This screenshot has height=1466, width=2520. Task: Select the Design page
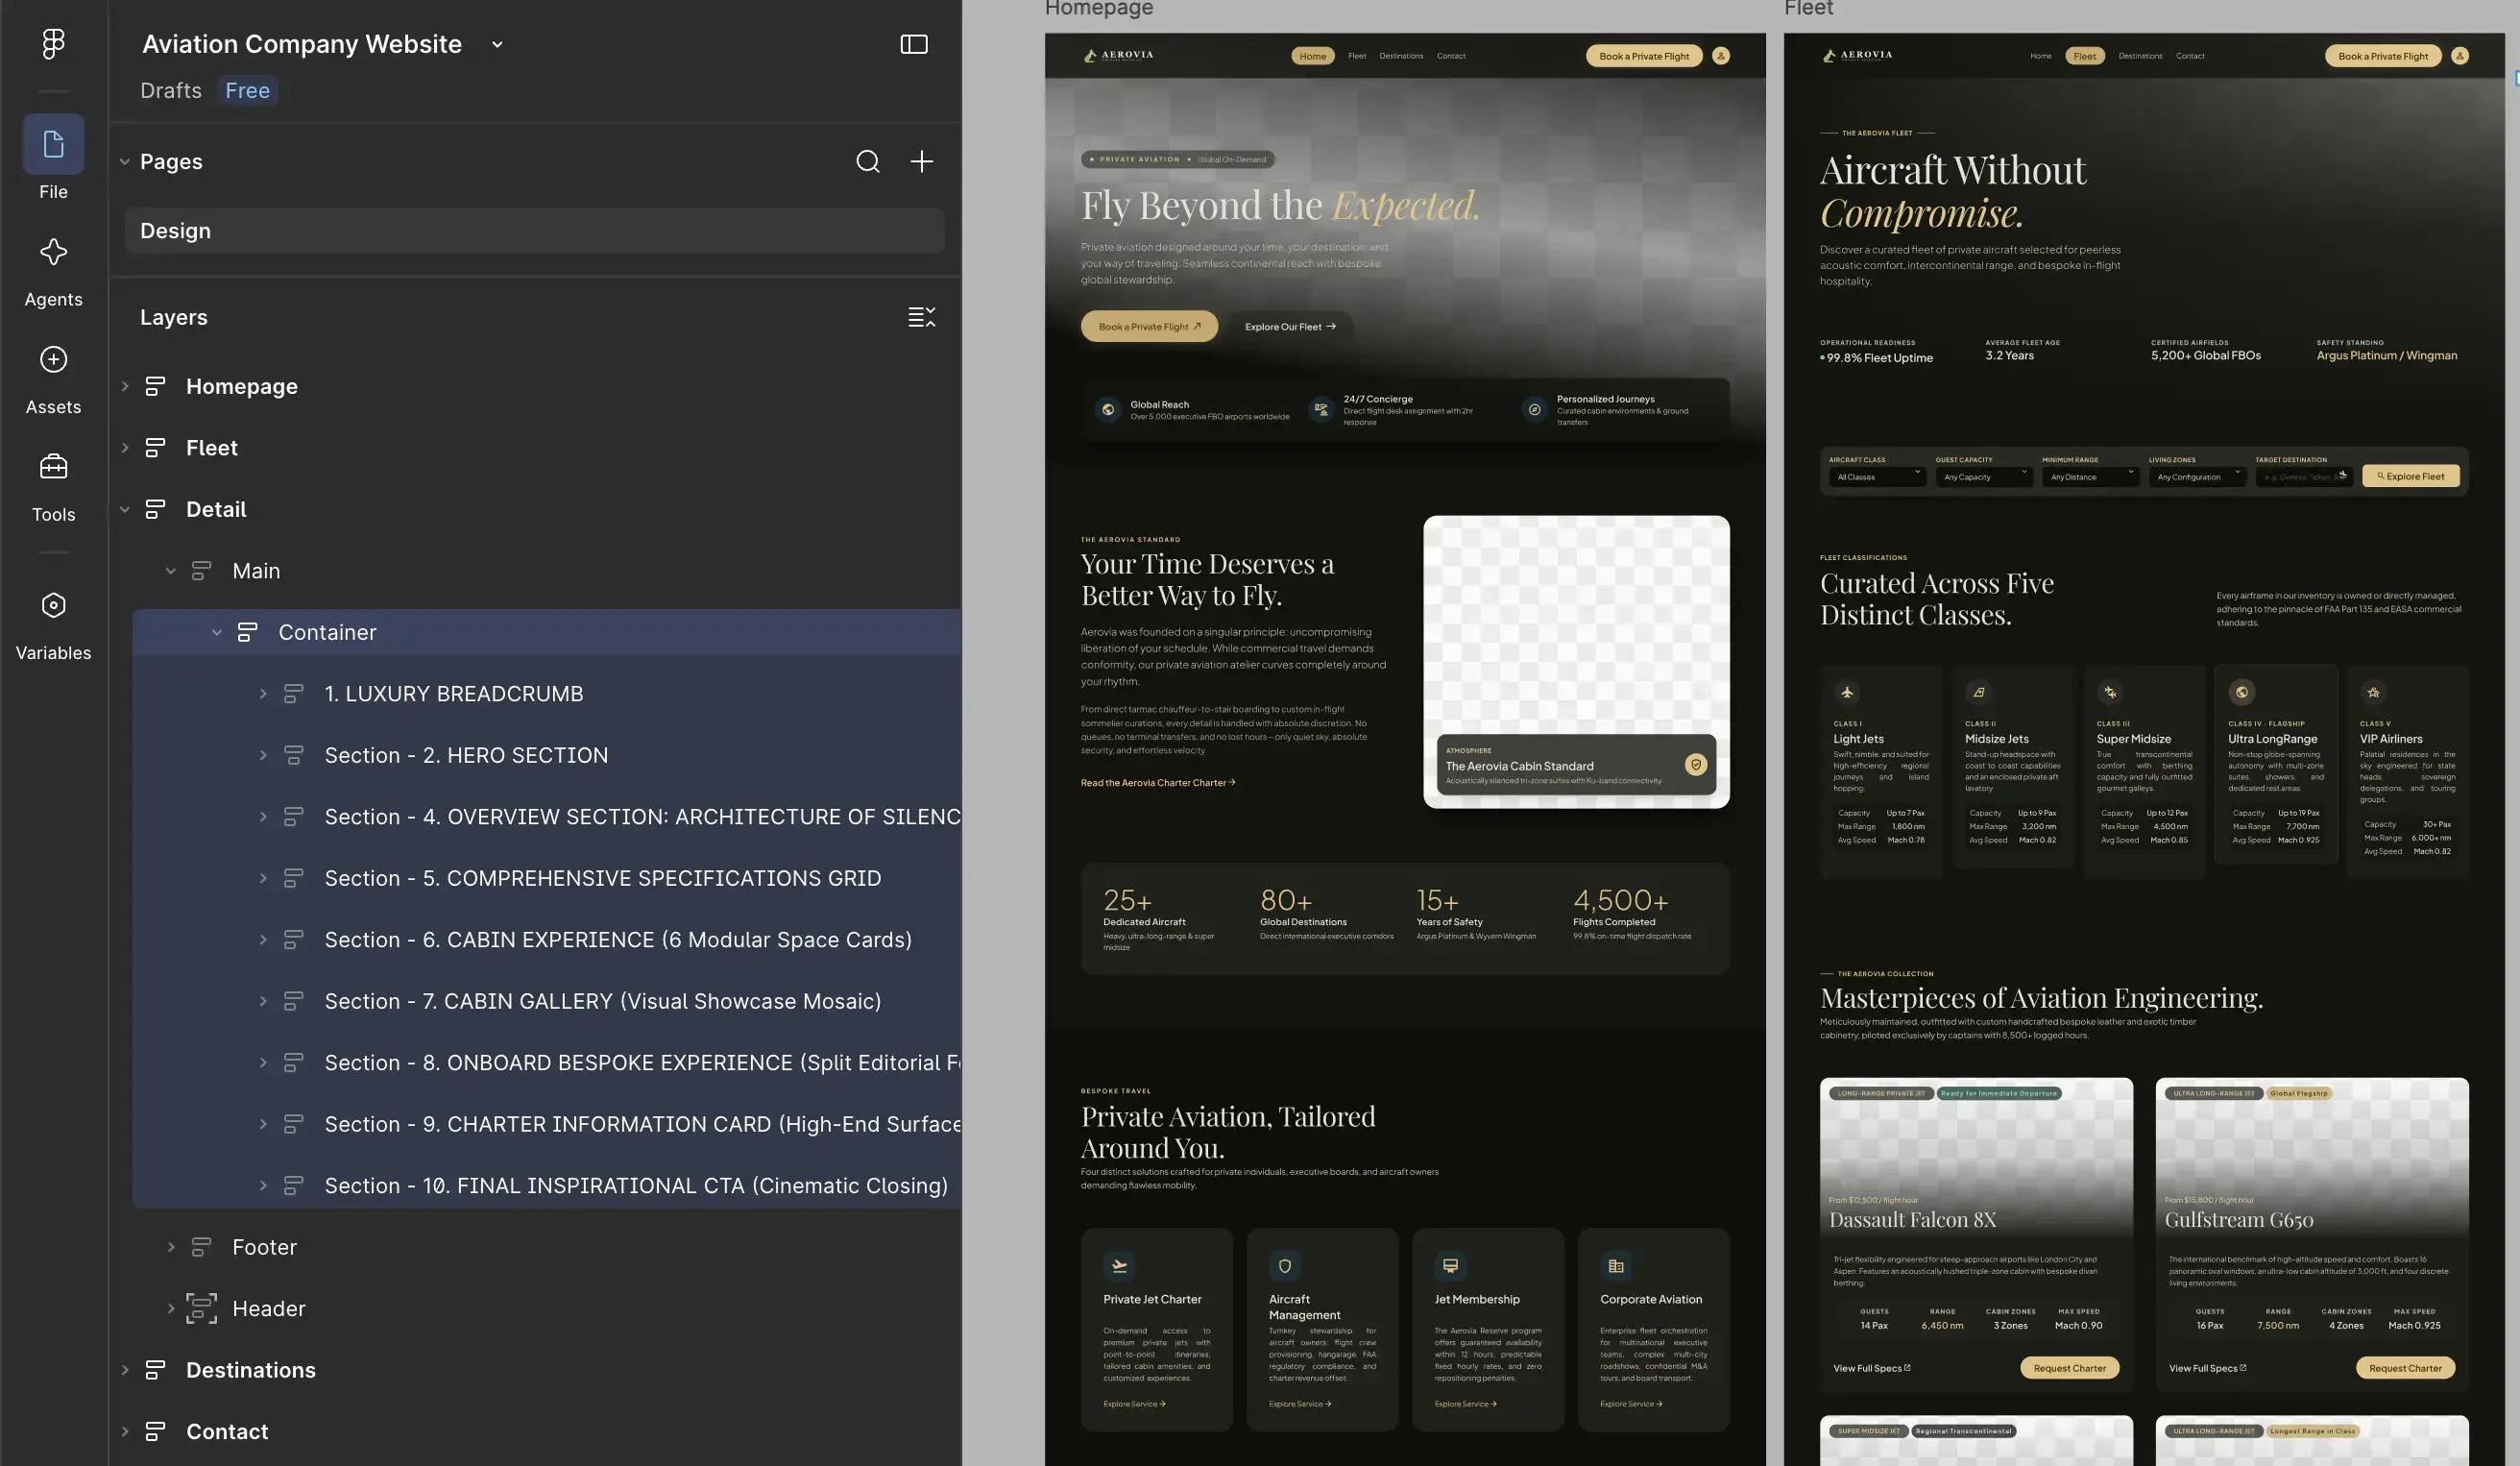534,231
